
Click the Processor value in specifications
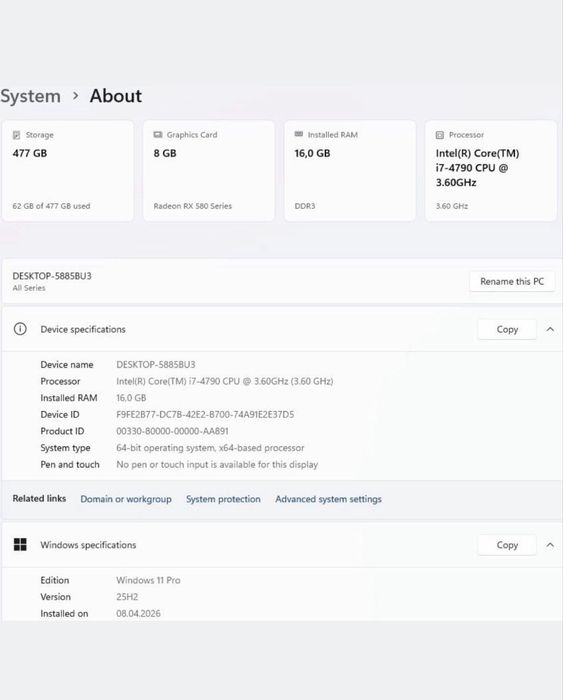pyautogui.click(x=225, y=381)
